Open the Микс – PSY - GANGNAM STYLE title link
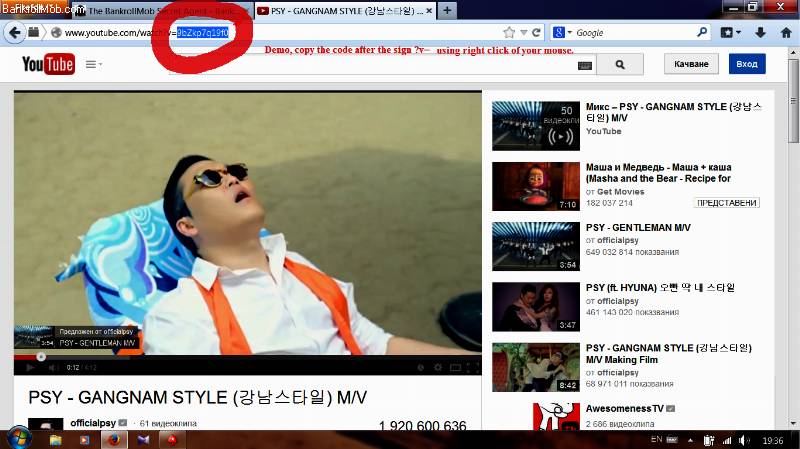800x449 pixels. pos(673,112)
